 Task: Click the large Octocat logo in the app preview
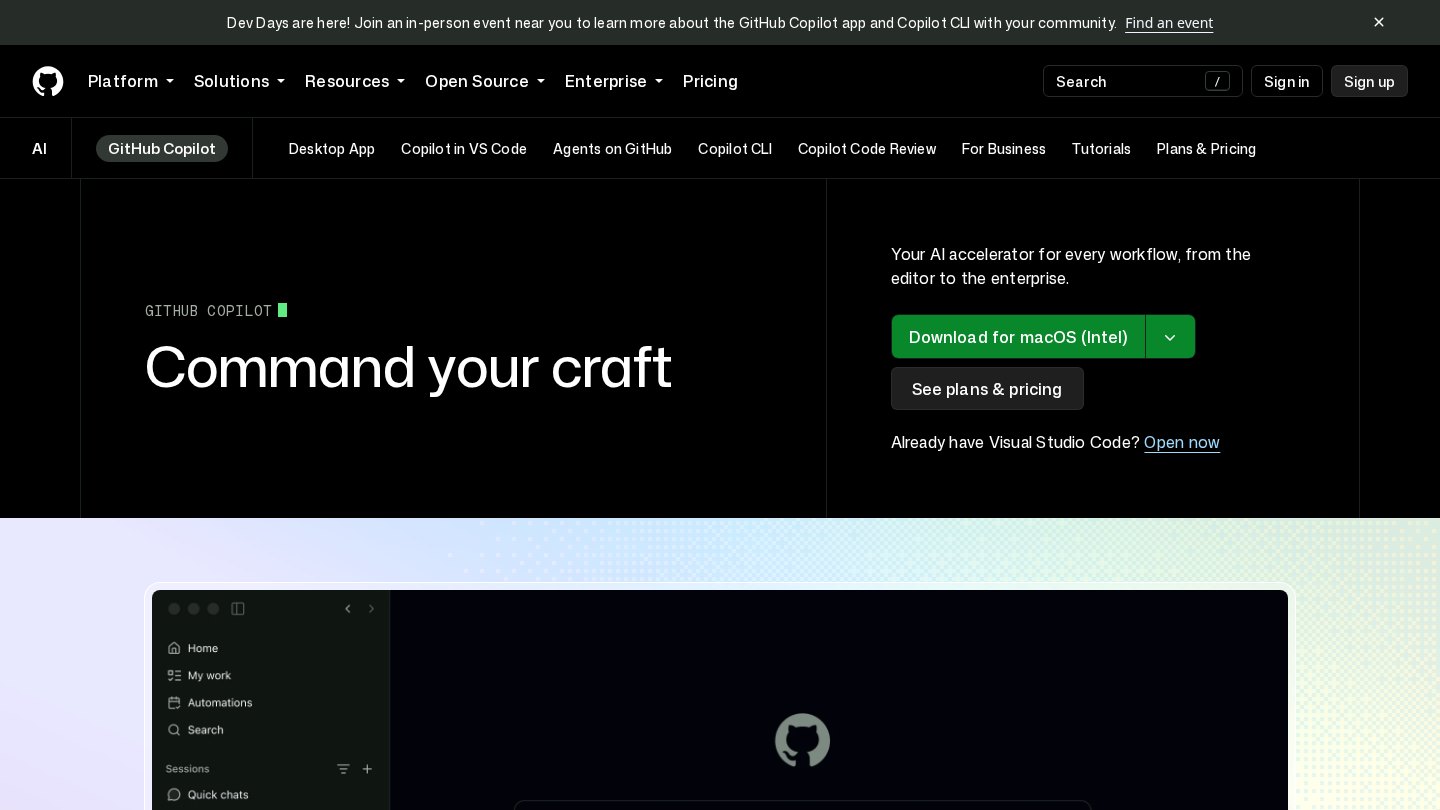click(x=802, y=740)
